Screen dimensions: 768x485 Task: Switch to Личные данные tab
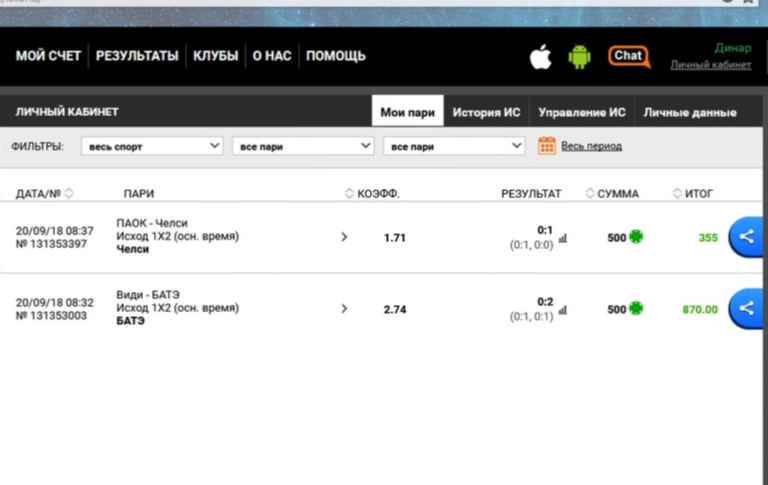click(690, 112)
